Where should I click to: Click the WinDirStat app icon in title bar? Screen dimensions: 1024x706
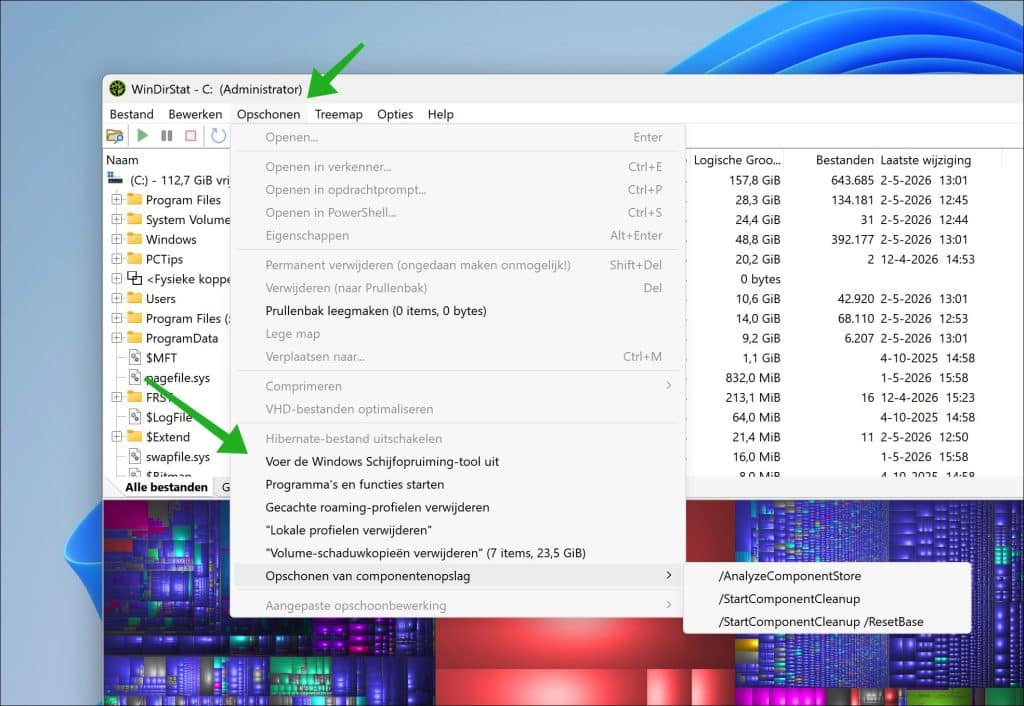[x=118, y=89]
